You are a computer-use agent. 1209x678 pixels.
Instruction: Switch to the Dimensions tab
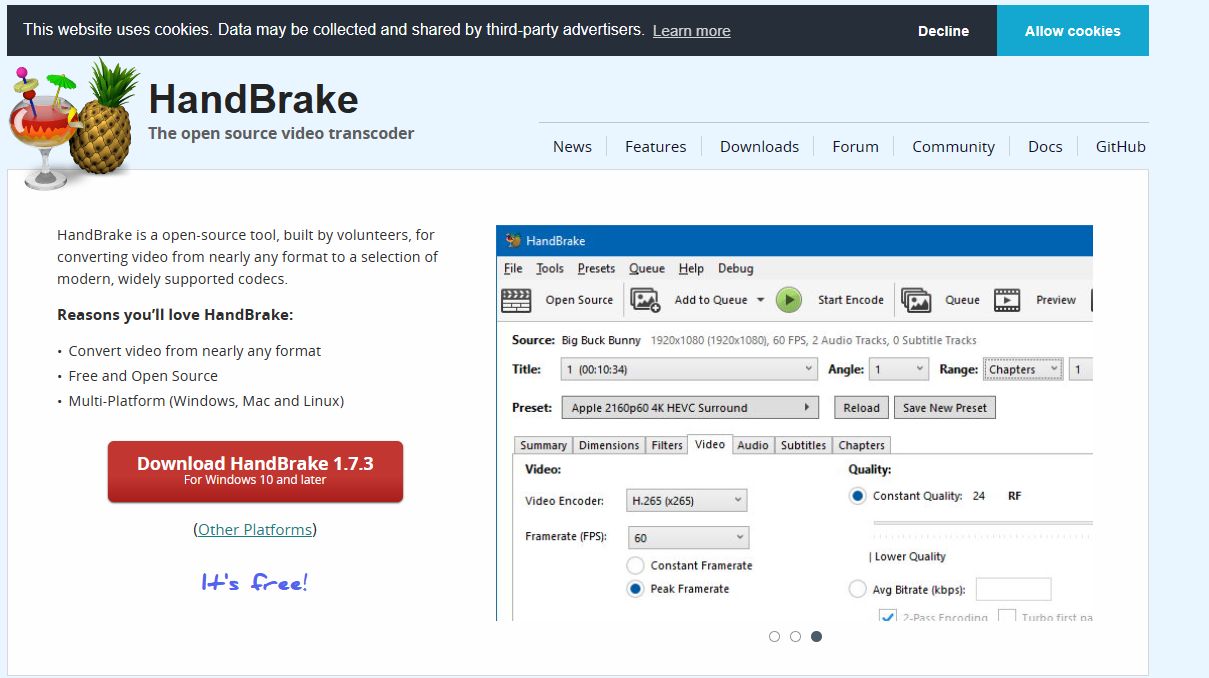coord(609,446)
